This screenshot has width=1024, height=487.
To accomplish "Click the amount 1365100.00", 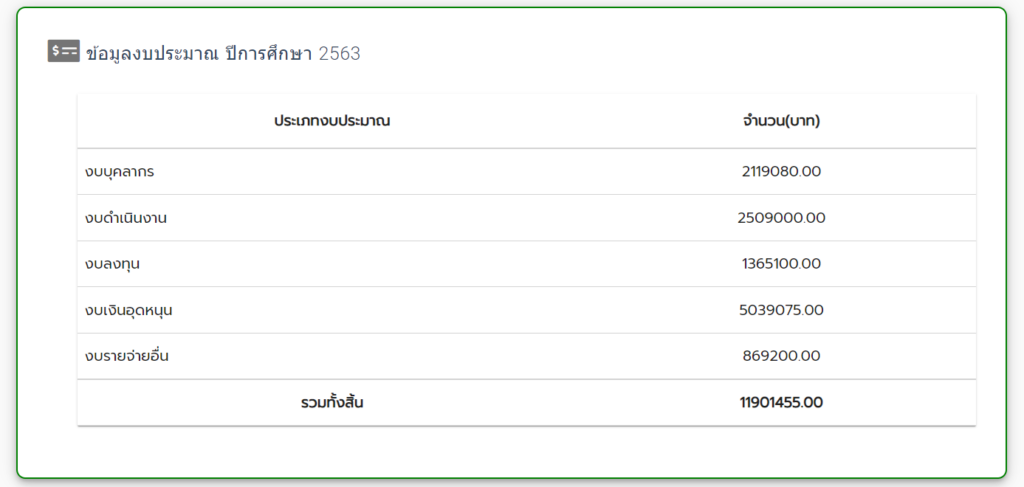I will coord(781,264).
